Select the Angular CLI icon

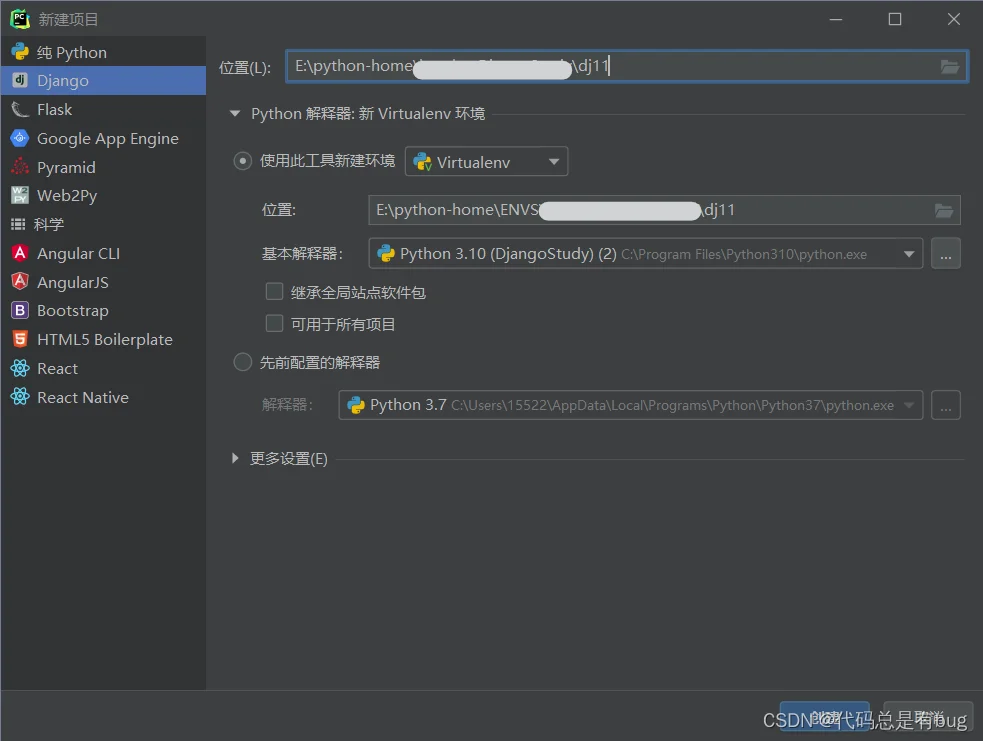click(x=20, y=253)
